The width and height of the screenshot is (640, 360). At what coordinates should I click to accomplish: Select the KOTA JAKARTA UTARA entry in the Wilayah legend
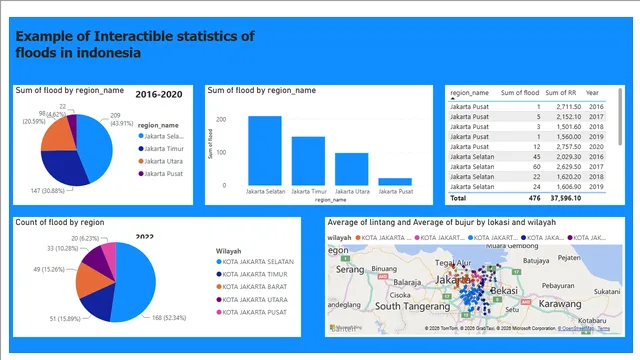click(252, 300)
